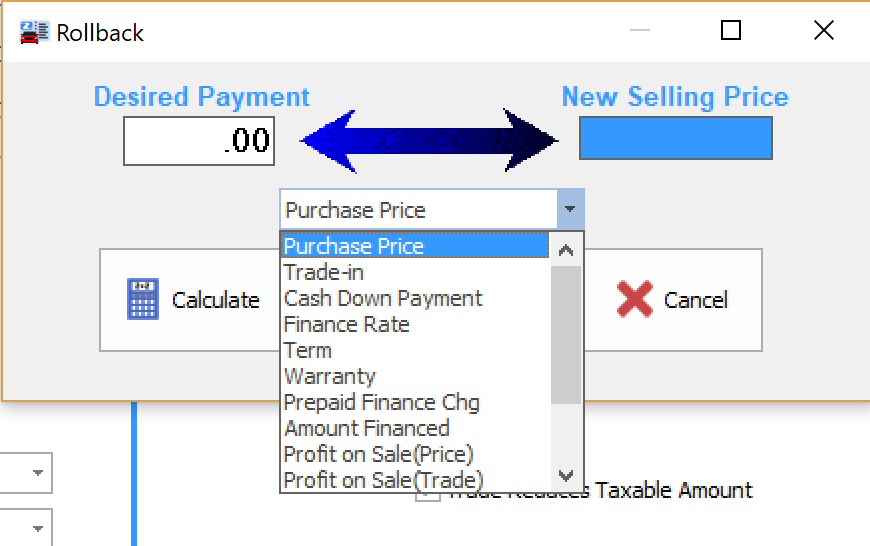Click the red X Cancel icon
This screenshot has height=546, width=870.
635,299
